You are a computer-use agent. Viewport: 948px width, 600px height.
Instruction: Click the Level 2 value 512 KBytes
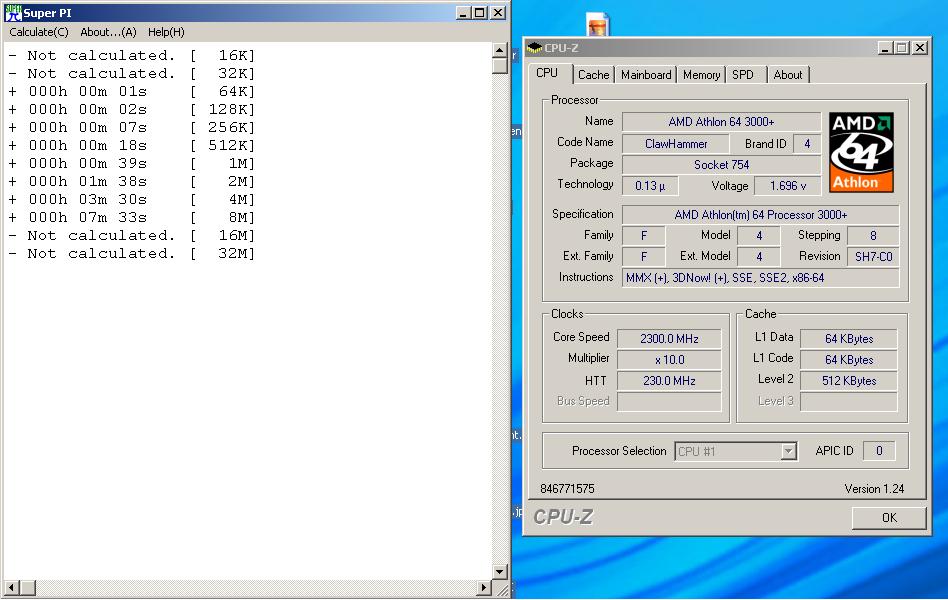pyautogui.click(x=849, y=381)
